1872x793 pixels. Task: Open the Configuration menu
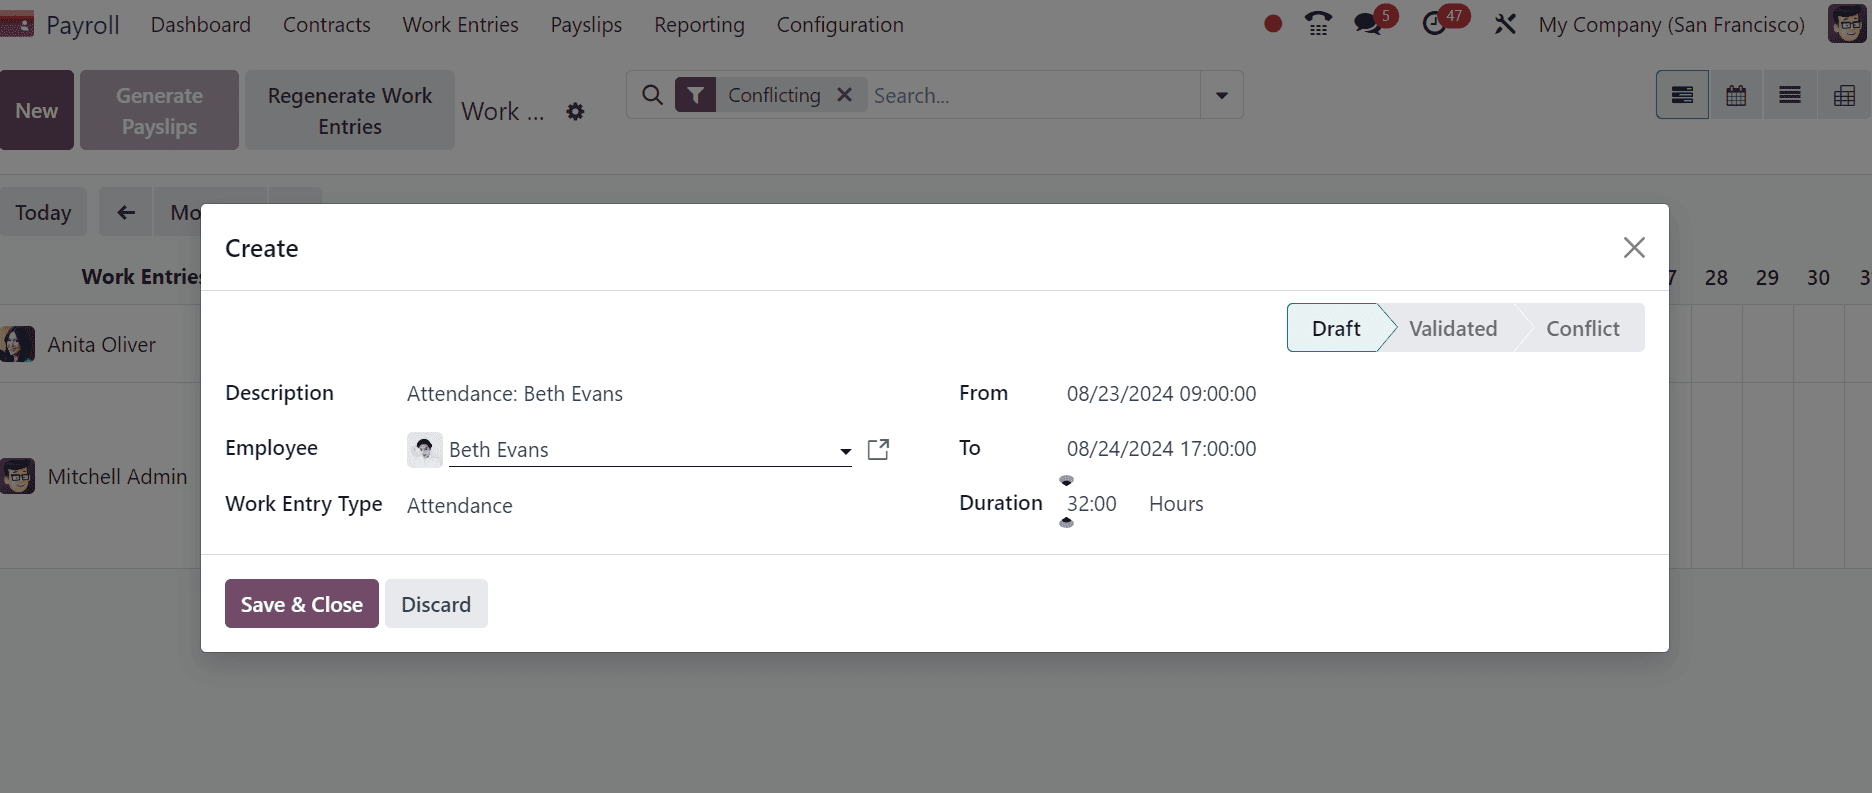coord(840,25)
